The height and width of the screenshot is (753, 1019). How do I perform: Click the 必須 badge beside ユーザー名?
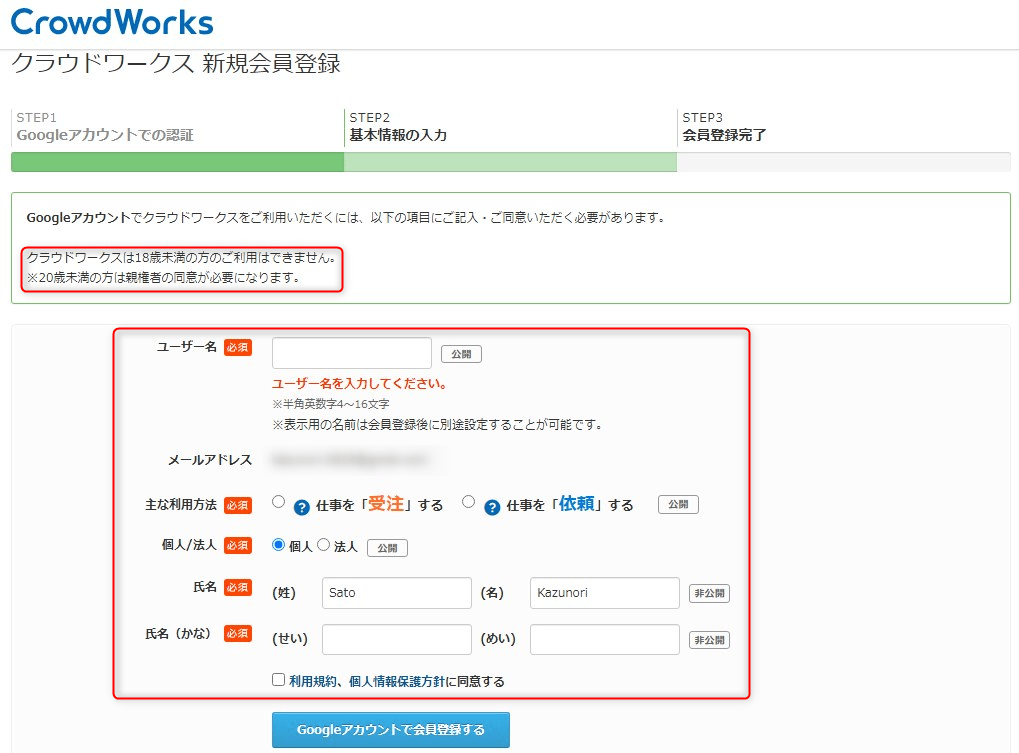click(x=238, y=348)
